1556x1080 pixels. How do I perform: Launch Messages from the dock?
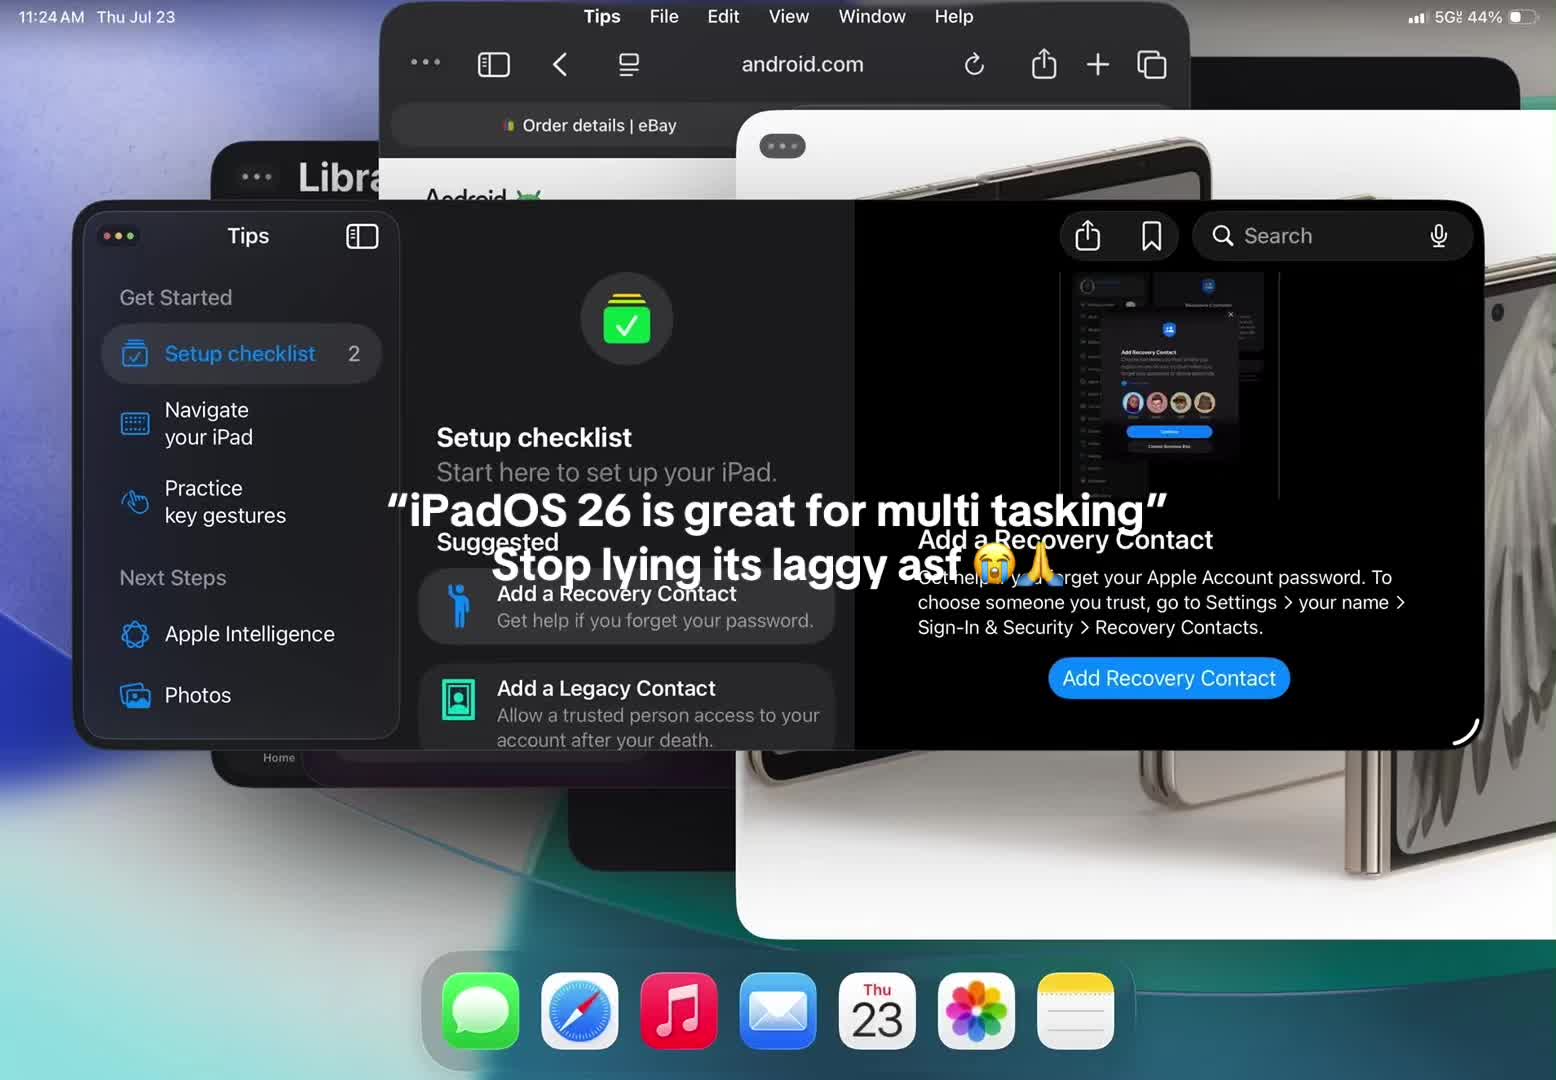coord(481,1011)
